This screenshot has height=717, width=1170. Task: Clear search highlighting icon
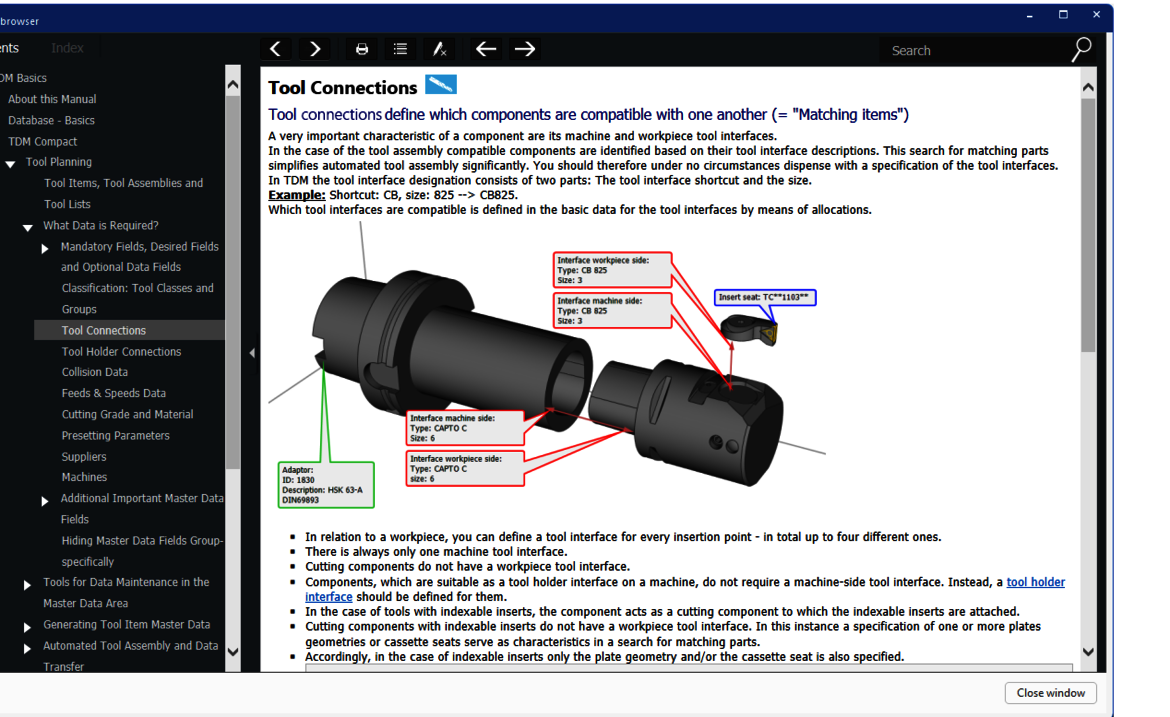(439, 49)
